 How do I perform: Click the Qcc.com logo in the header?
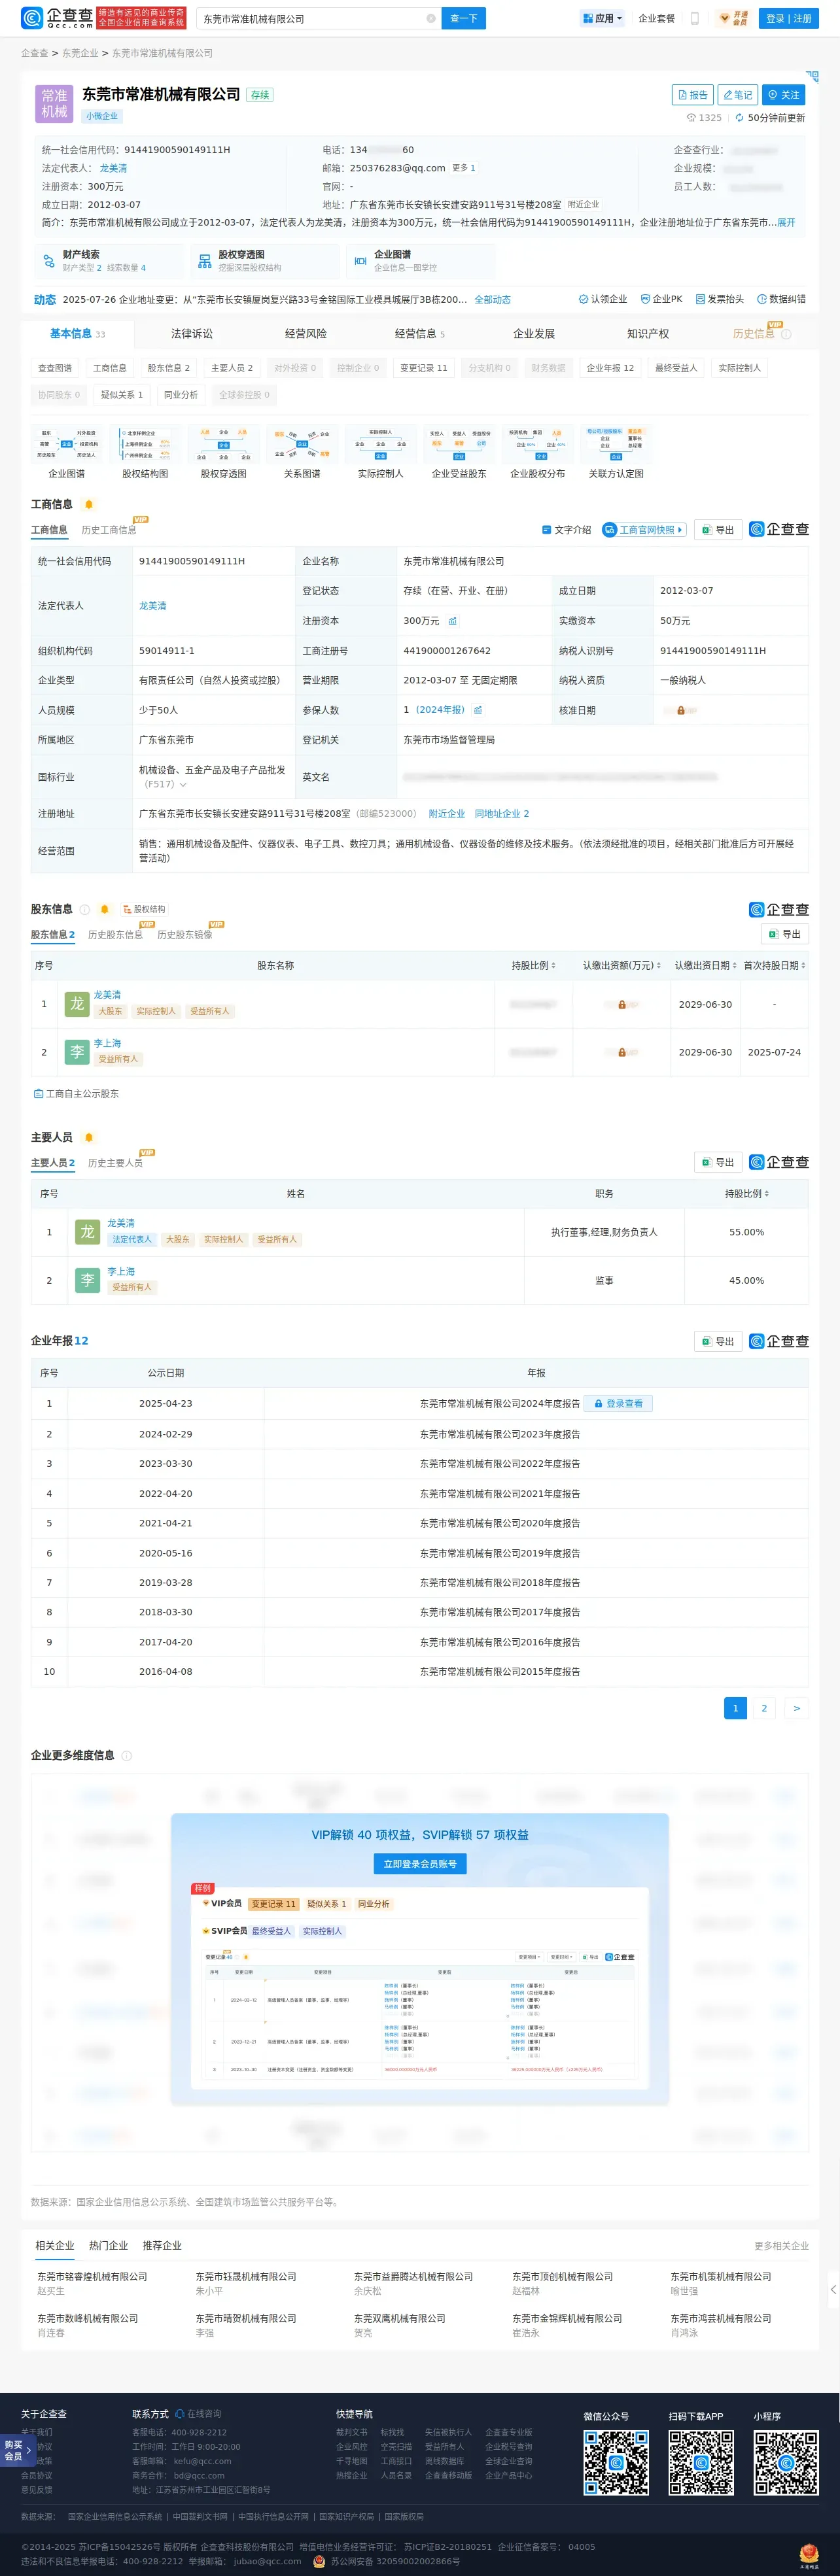coord(57,18)
